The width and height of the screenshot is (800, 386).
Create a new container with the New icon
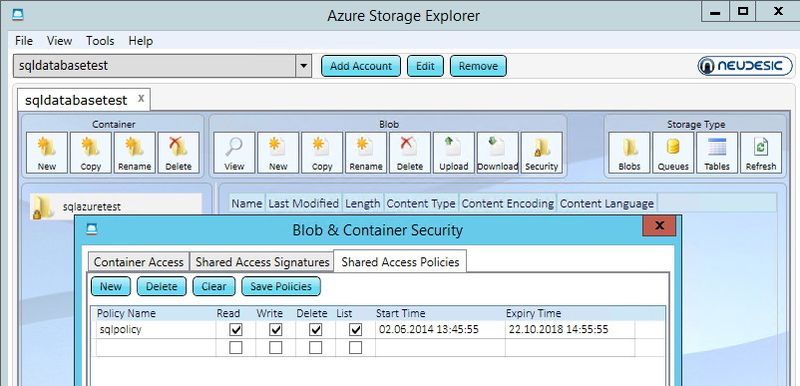click(46, 153)
